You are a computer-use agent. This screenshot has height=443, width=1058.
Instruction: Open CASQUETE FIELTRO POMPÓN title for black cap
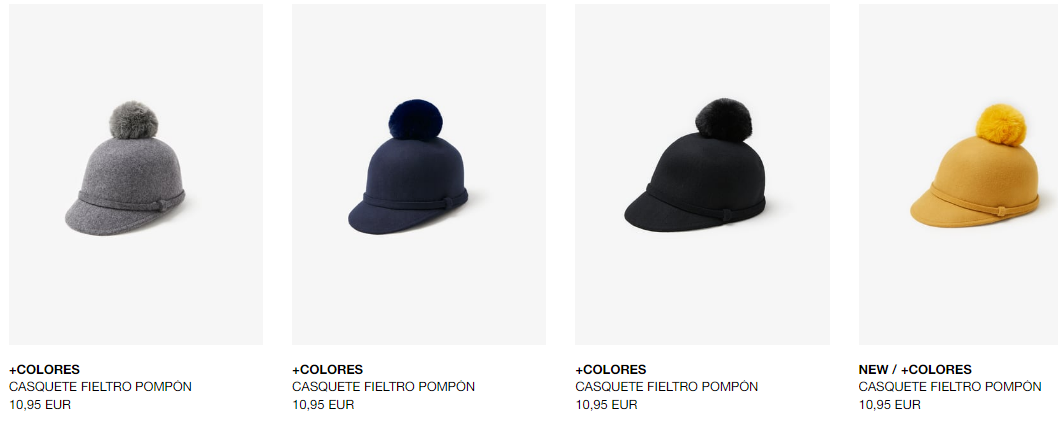(667, 387)
